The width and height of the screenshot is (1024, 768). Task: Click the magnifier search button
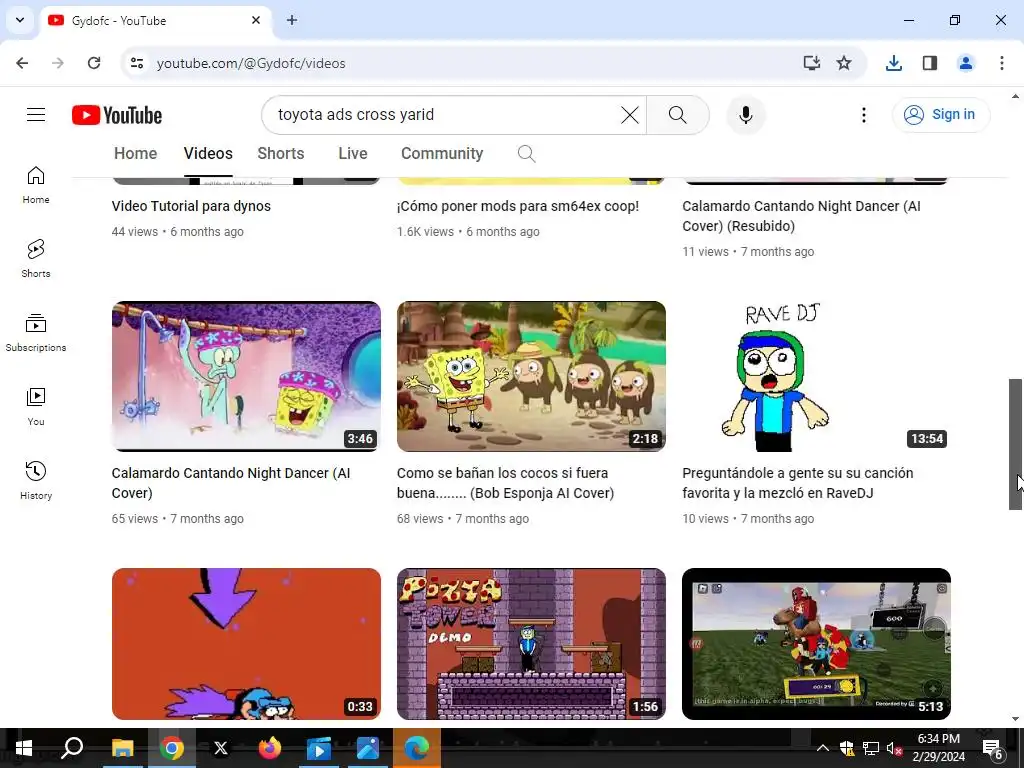point(678,115)
